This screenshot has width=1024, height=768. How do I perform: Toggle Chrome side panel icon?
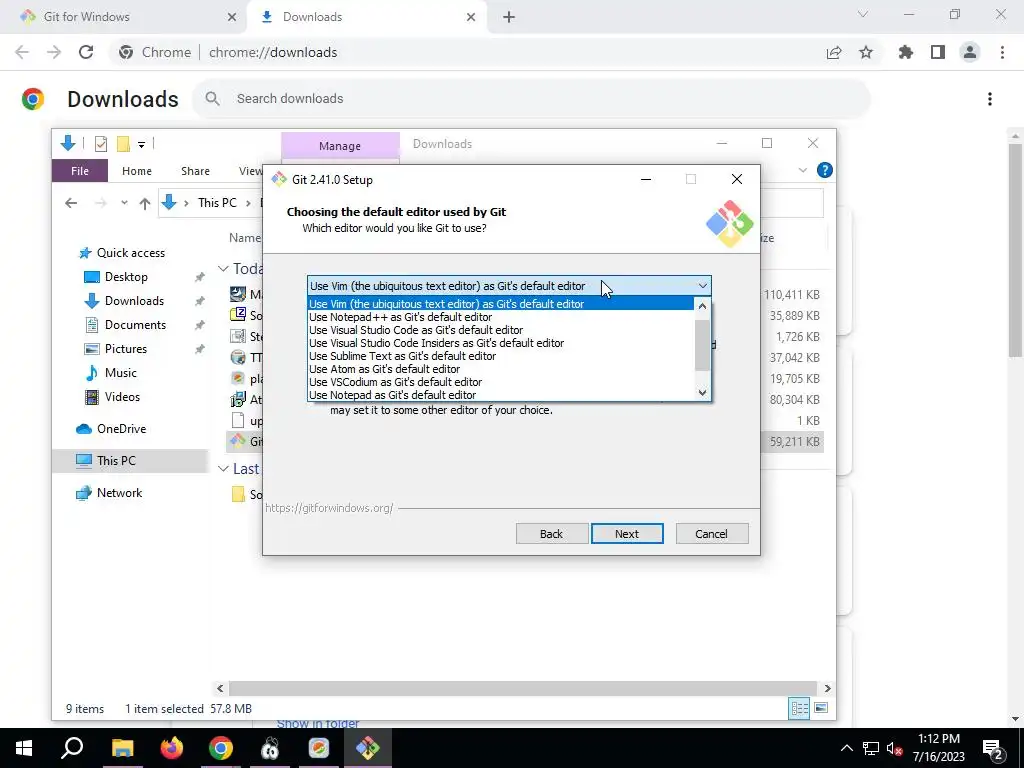(938, 52)
